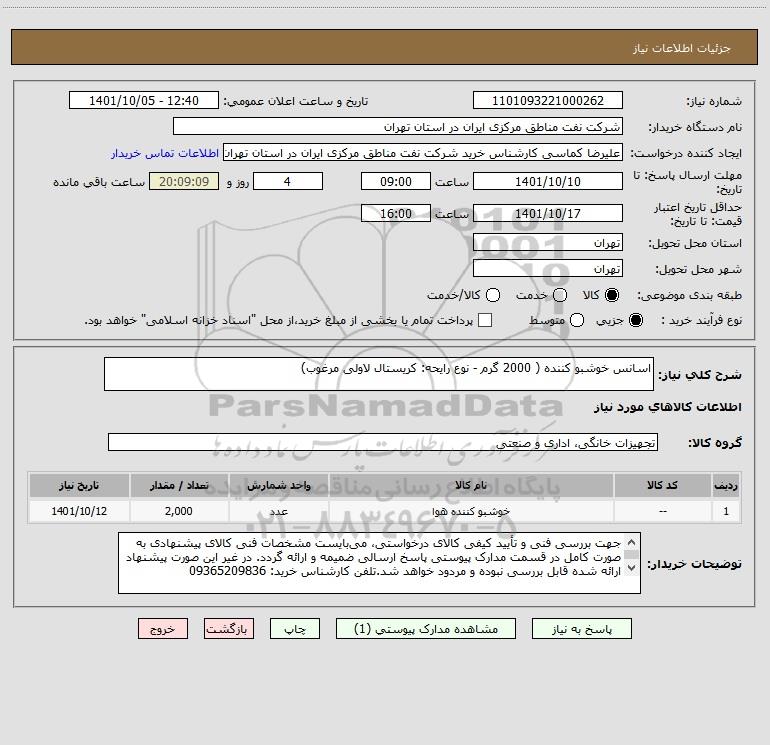Open اطلاعات تماس خریدار link

[x=165, y=153]
